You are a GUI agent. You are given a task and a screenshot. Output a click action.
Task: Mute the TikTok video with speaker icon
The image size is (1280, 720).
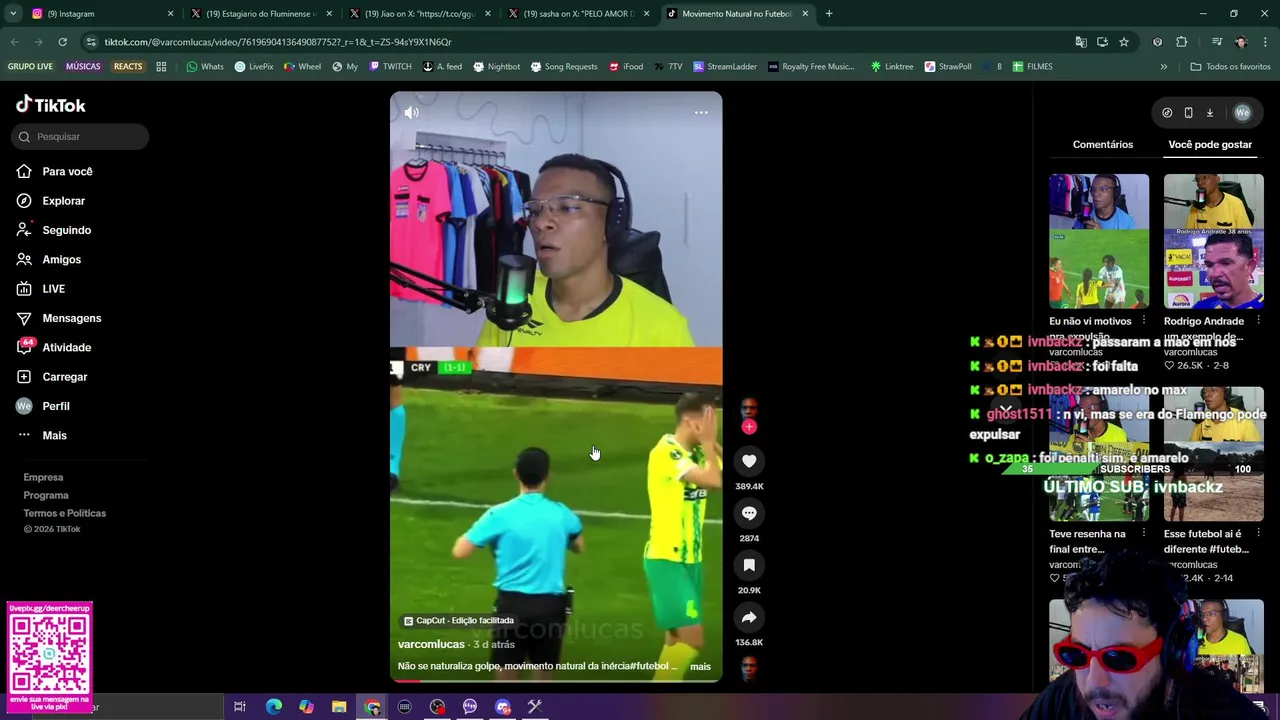[x=411, y=113]
